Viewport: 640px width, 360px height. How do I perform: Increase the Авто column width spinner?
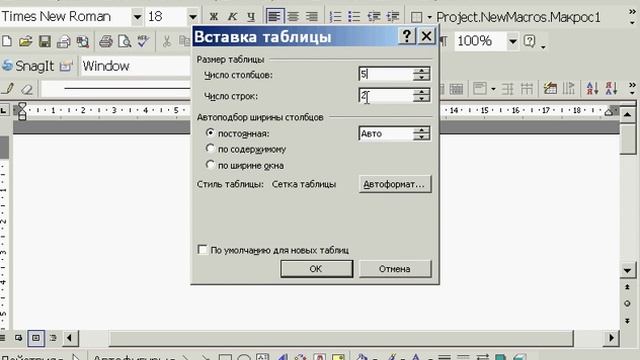[x=421, y=130]
